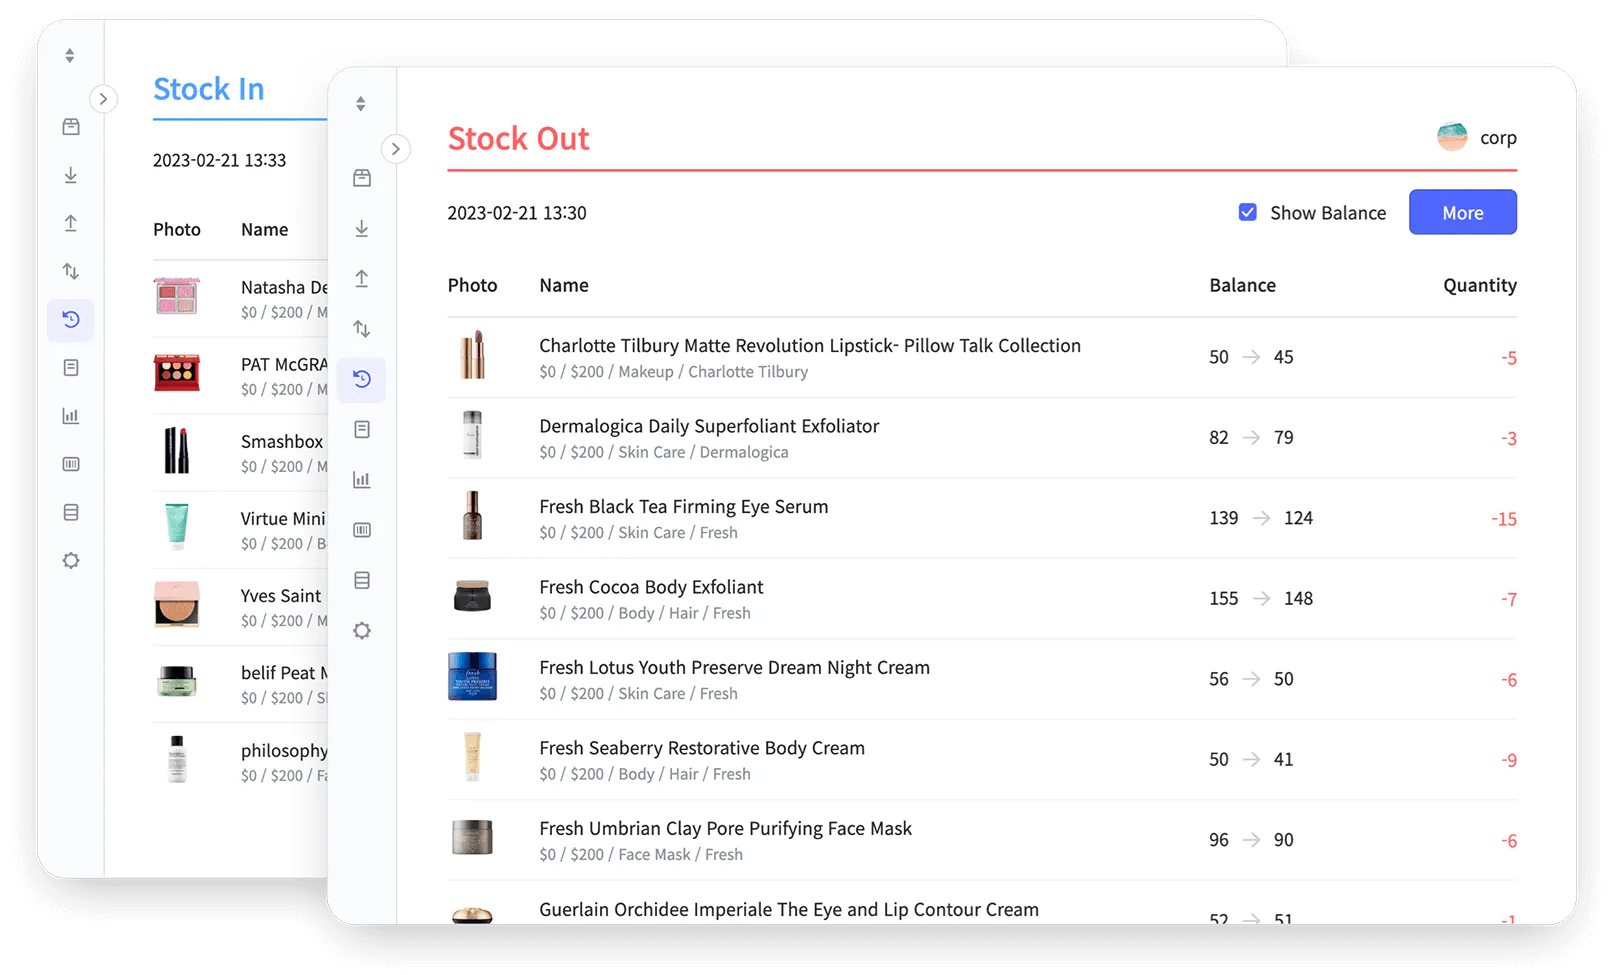Open the Analytics bar chart icon
Screen dimensions: 1614x975
click(x=362, y=479)
